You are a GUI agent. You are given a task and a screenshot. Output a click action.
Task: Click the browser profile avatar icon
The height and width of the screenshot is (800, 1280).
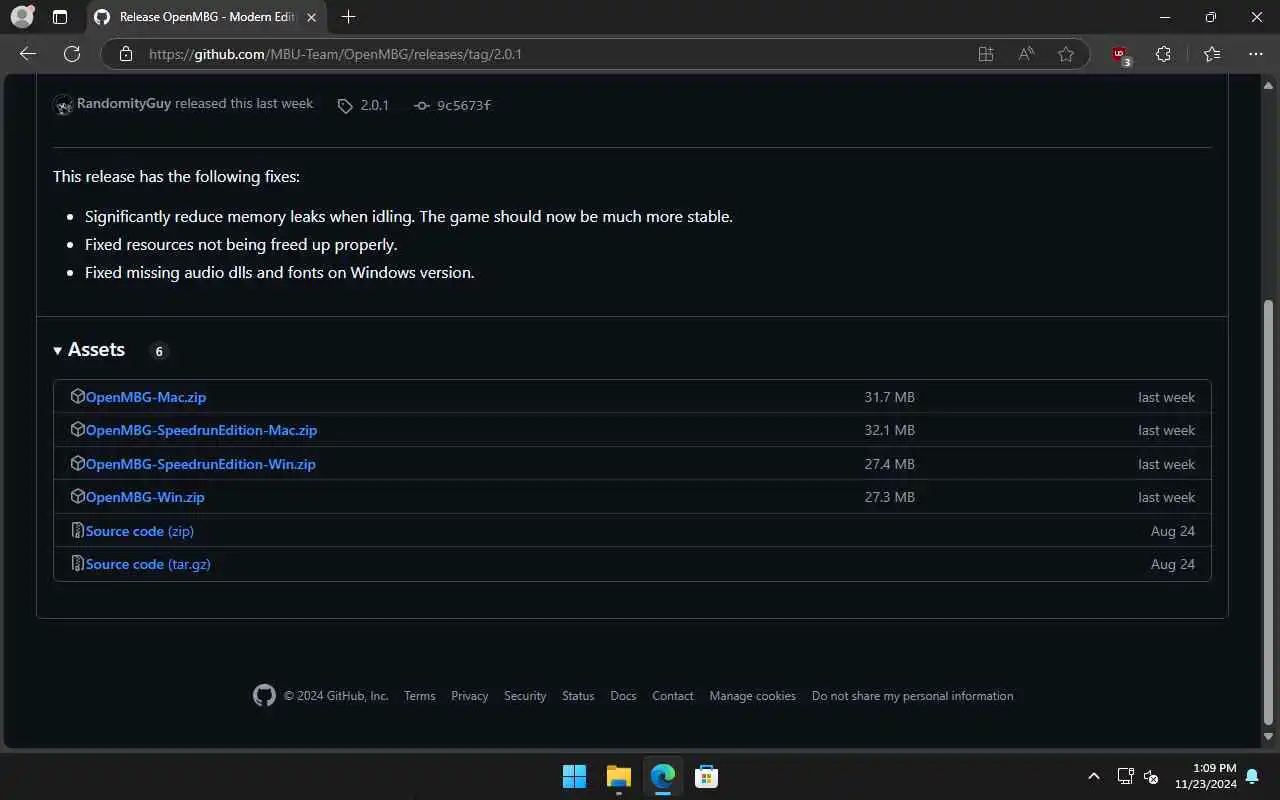(x=22, y=17)
